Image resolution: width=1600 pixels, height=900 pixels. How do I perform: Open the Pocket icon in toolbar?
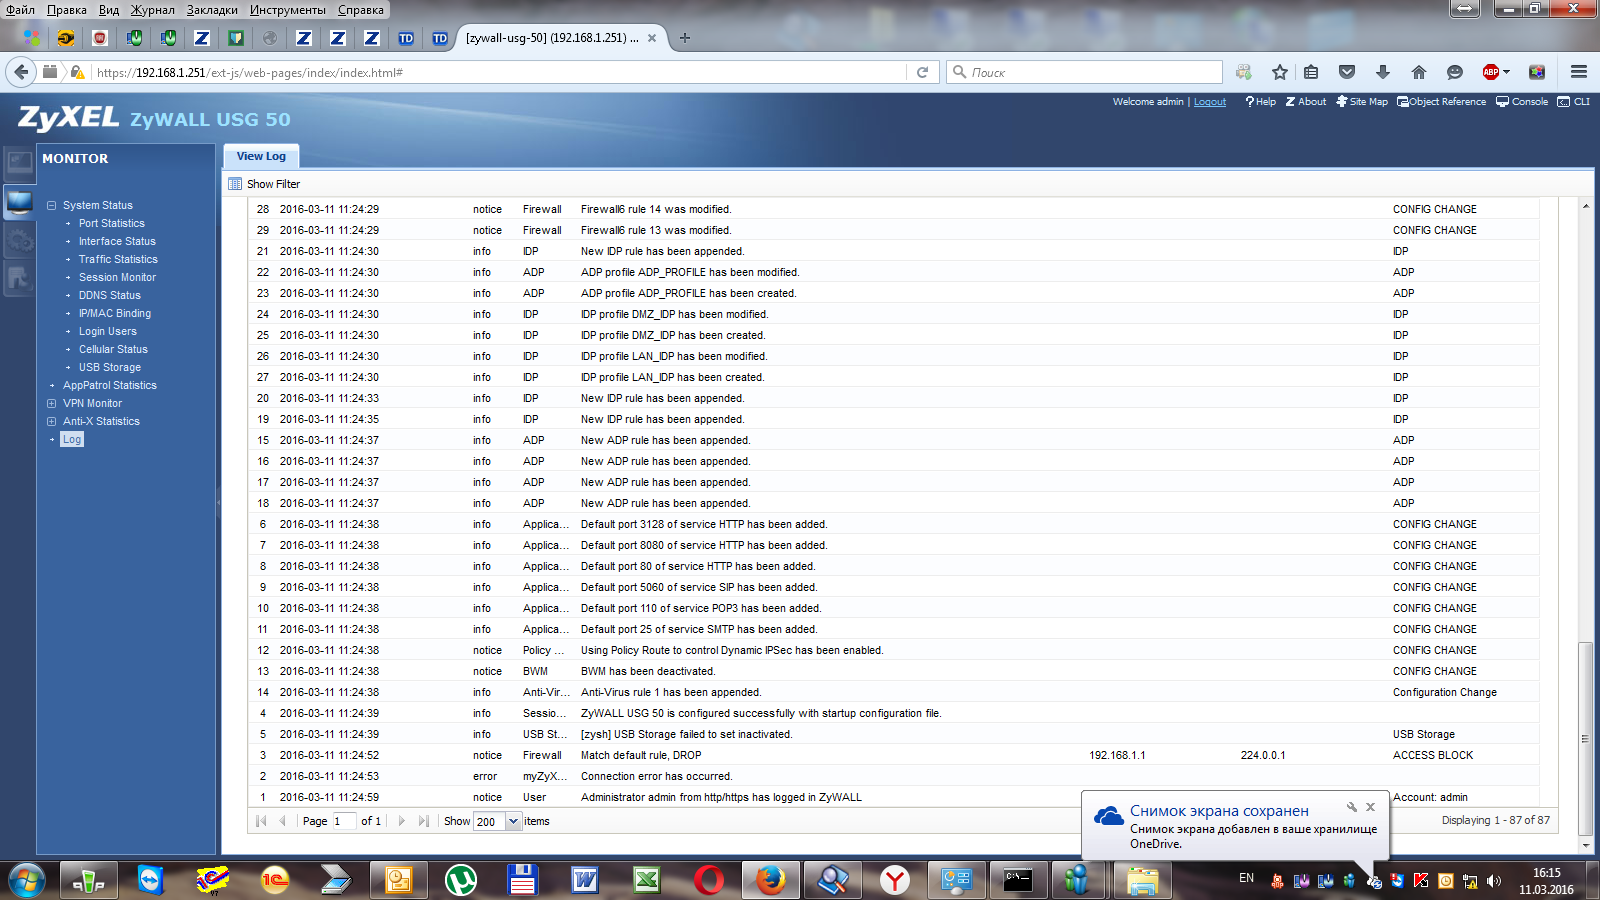point(1347,72)
